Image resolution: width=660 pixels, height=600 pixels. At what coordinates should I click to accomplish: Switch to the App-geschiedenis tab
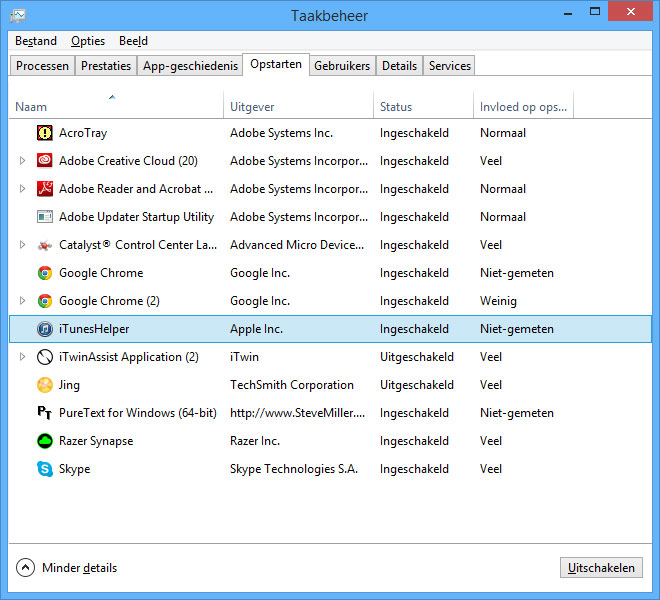(x=190, y=66)
